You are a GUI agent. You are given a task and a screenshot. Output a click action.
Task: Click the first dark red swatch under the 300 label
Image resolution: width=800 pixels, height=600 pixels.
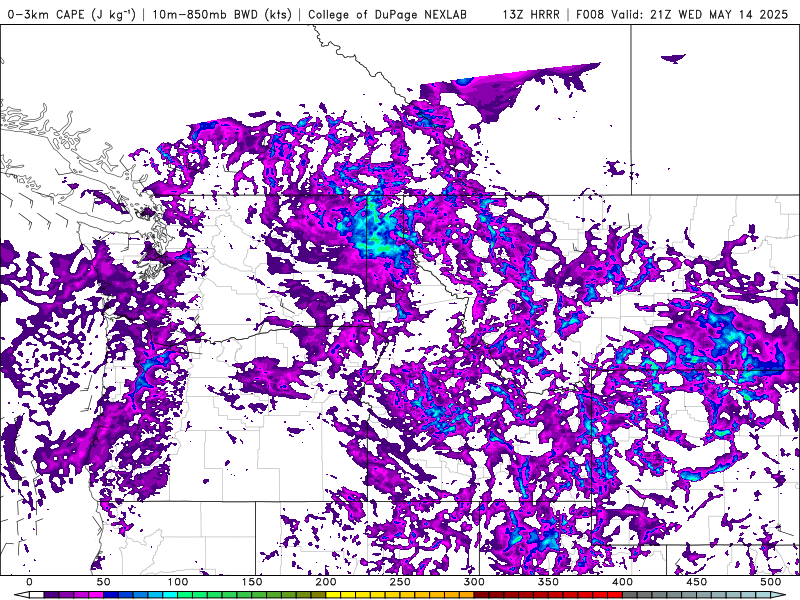click(481, 595)
